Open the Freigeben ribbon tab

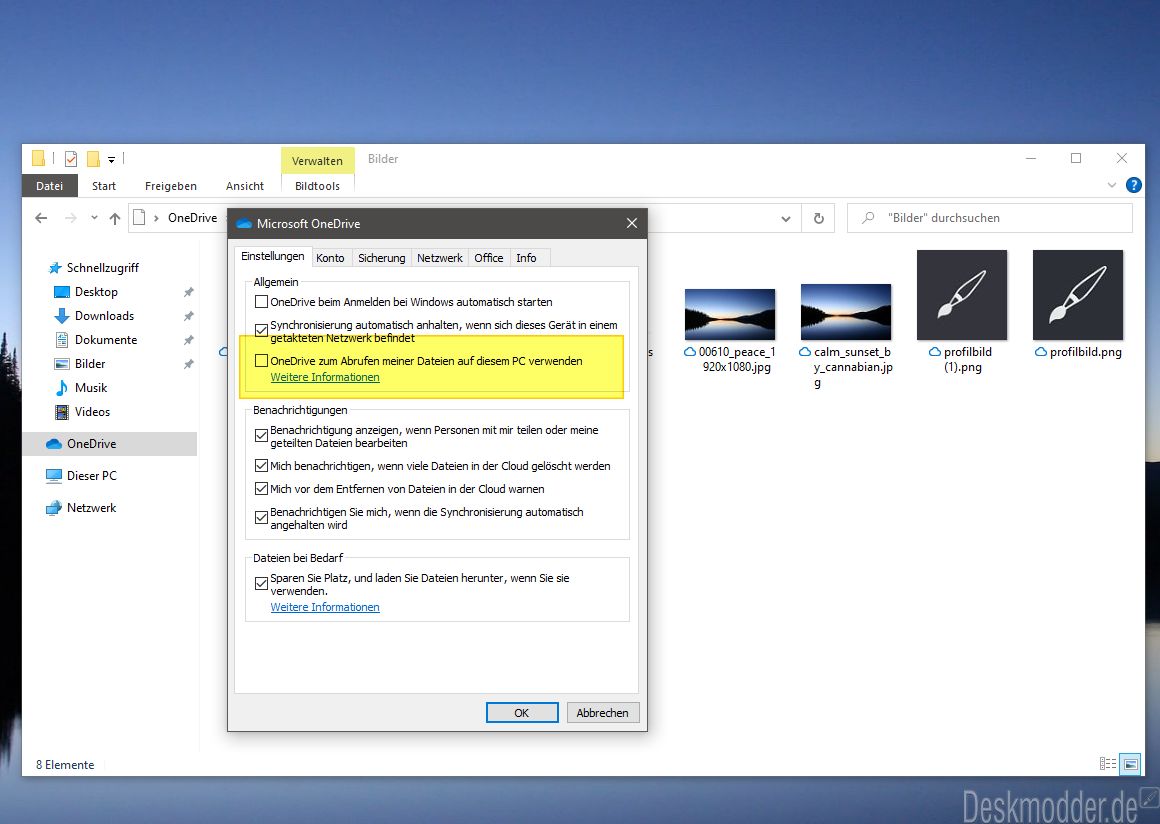pos(171,186)
